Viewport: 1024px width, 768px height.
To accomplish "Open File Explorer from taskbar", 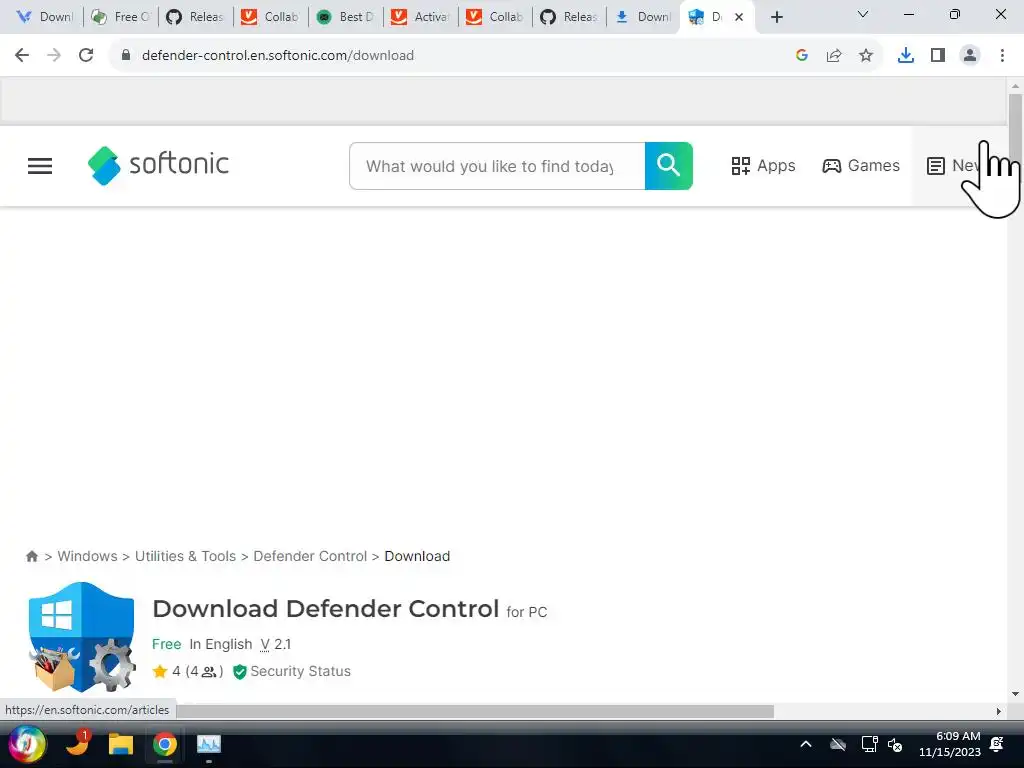I will (x=121, y=744).
